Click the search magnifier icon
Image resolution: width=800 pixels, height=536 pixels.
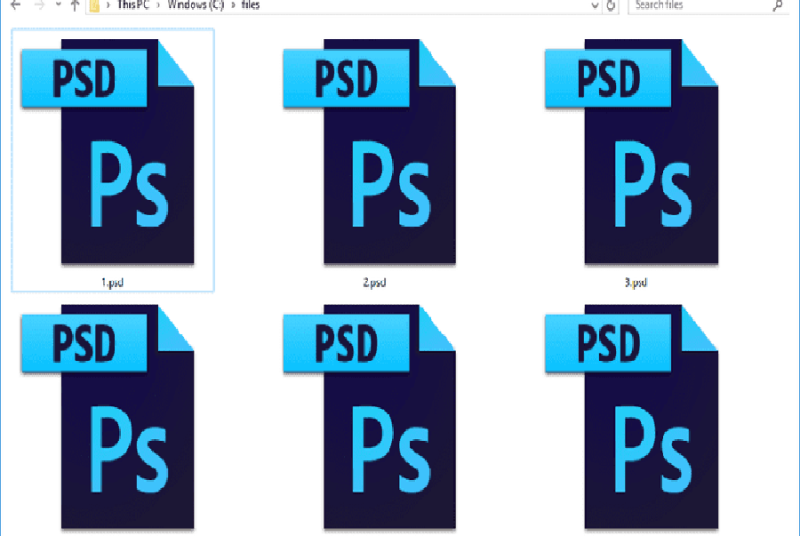point(778,6)
